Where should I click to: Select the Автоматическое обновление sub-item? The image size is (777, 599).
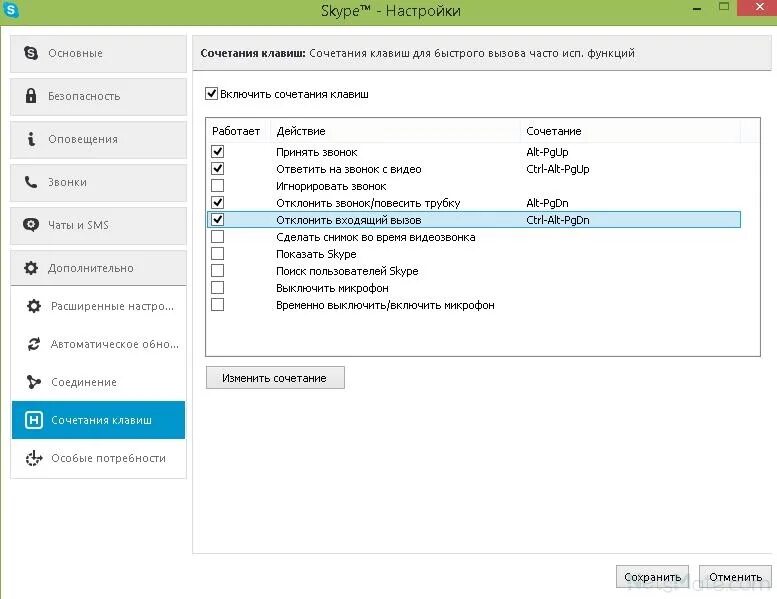pos(98,344)
